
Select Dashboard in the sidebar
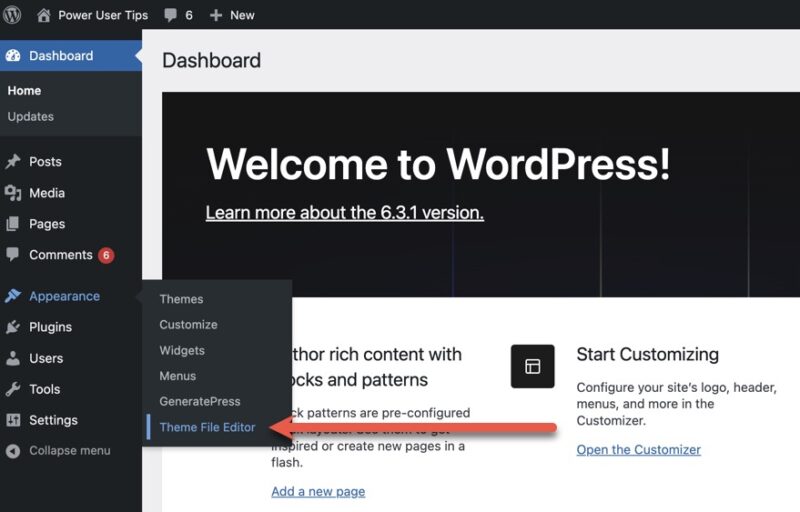61,56
